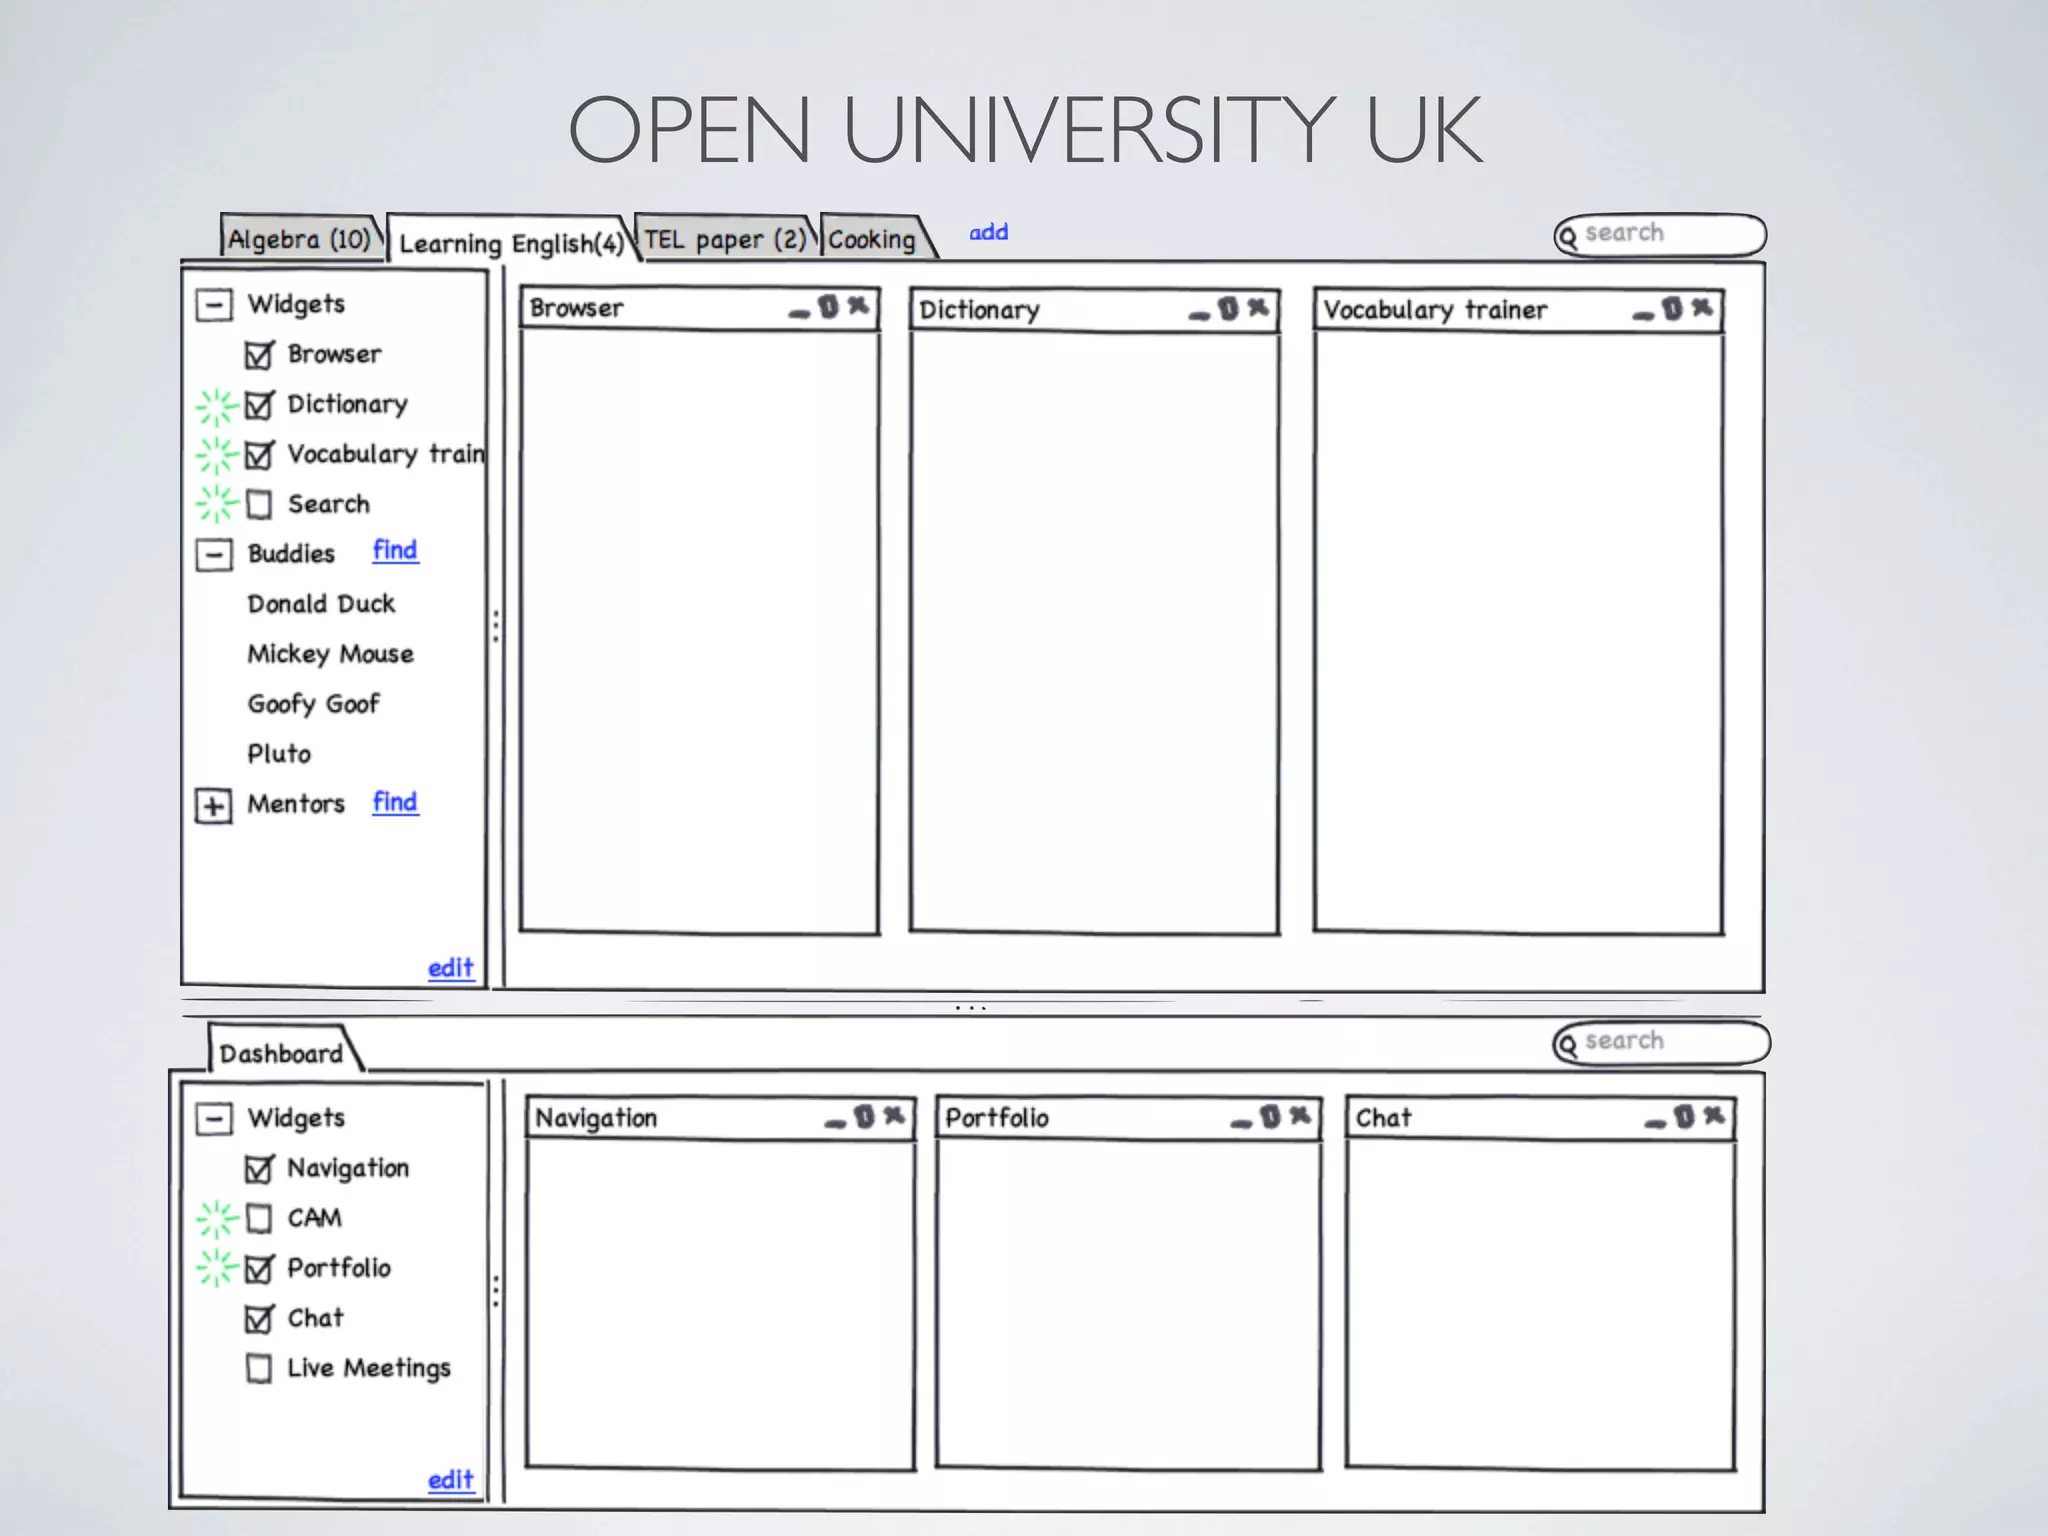Select the Dashboard tab
Image resolution: width=2048 pixels, height=1536 pixels.
(282, 1051)
